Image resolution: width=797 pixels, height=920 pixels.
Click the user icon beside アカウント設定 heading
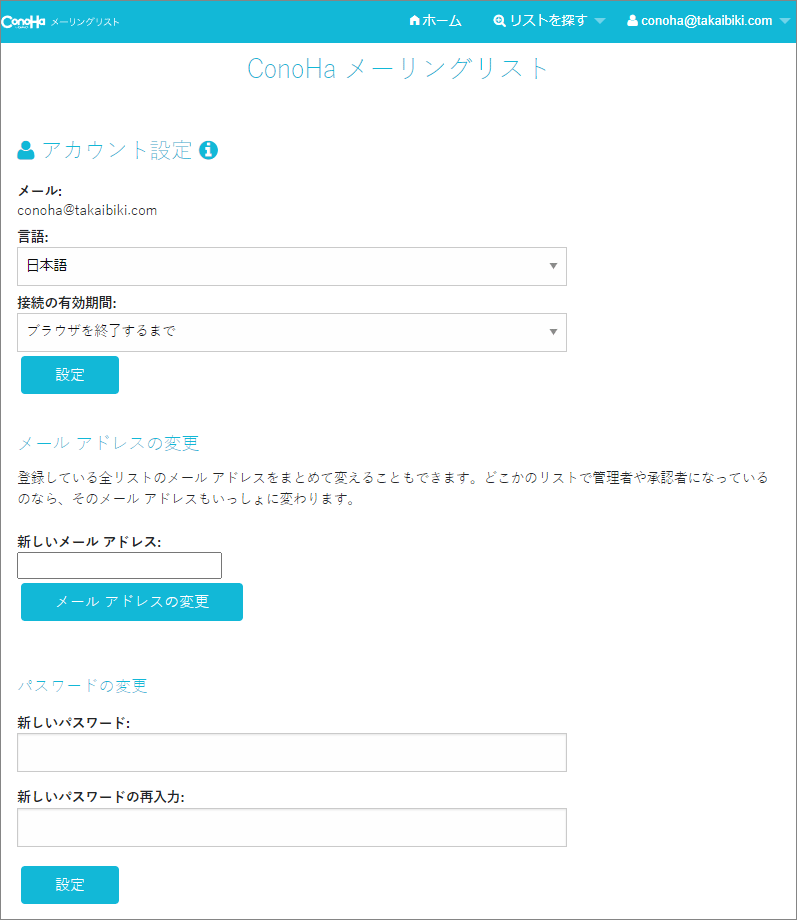click(26, 150)
